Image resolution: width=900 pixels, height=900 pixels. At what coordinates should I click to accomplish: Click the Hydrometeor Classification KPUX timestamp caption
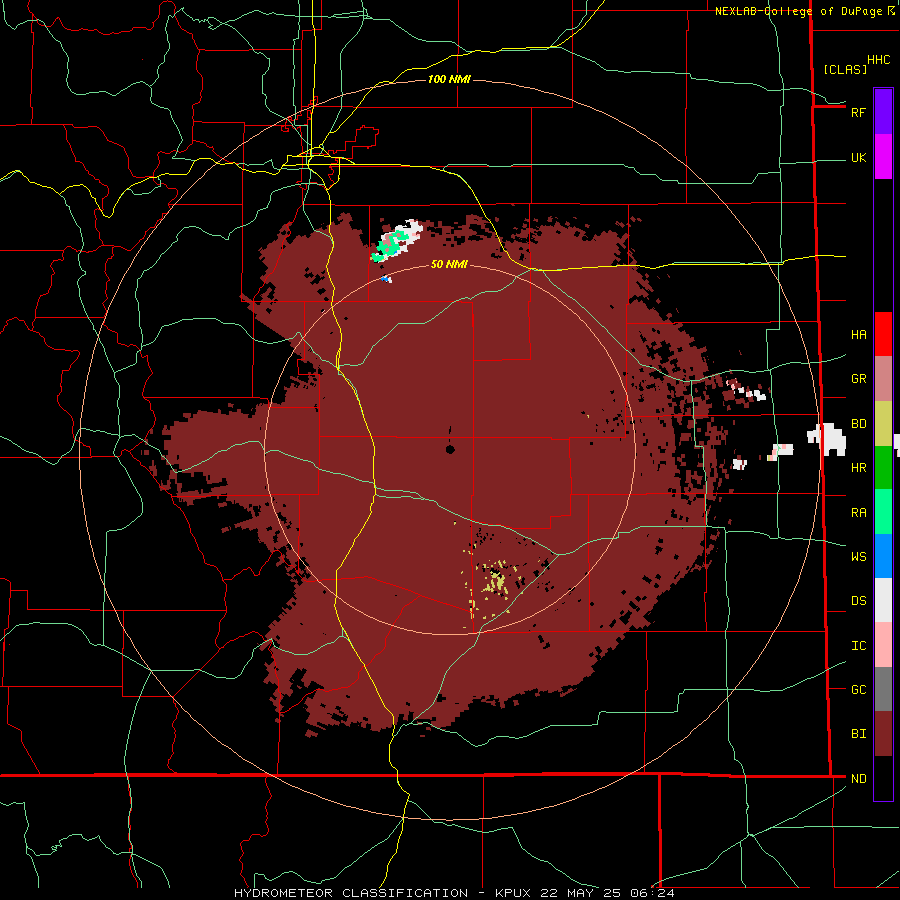coord(455,893)
